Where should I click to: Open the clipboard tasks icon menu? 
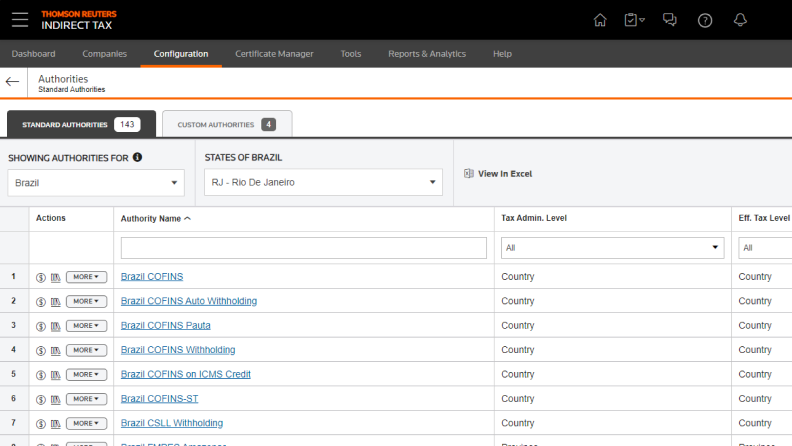[x=634, y=20]
